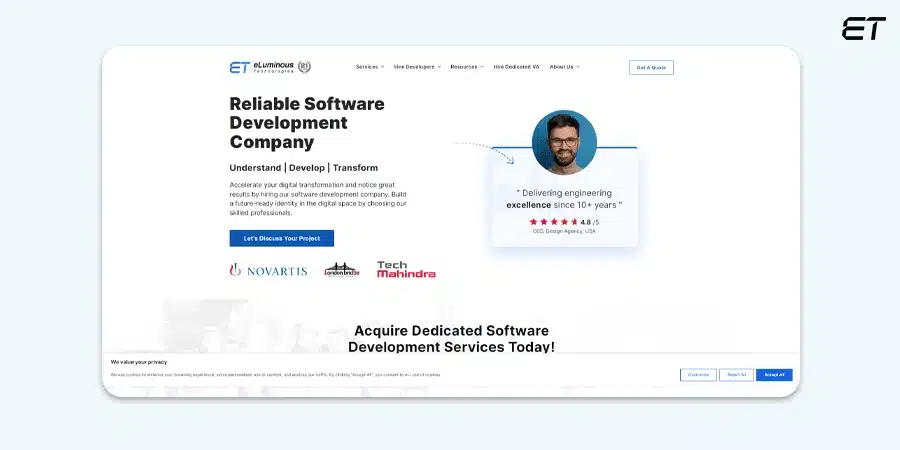Click Let's Discuss Your Project button
900x450 pixels.
[281, 239]
